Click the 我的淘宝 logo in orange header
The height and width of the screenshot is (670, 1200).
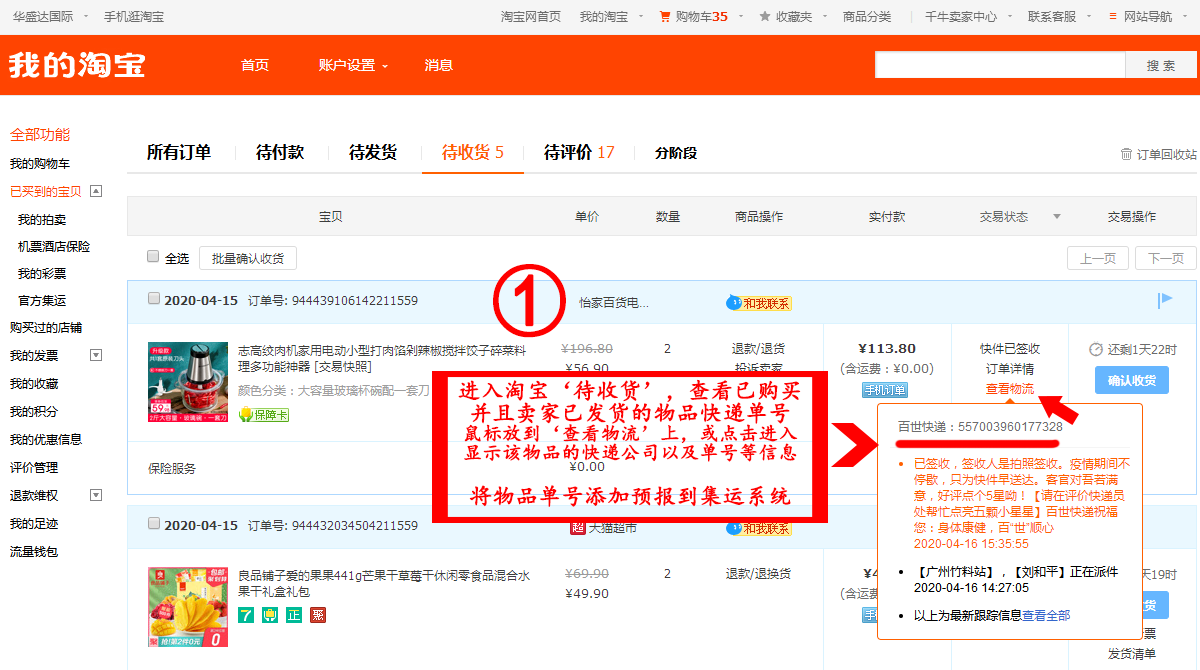[77, 65]
